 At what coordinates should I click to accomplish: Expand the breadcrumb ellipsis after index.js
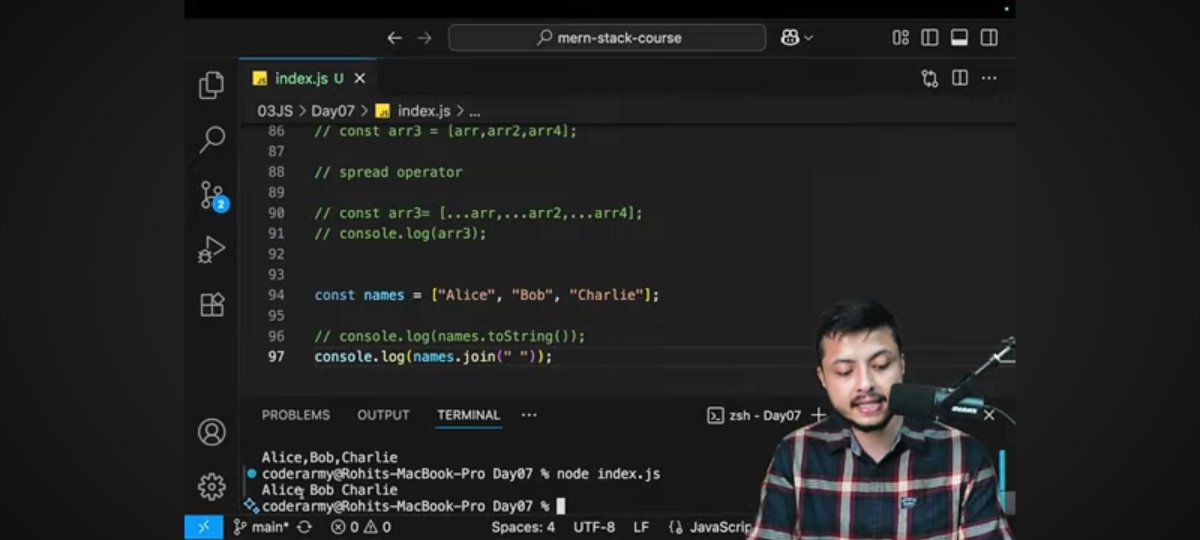[x=474, y=111]
